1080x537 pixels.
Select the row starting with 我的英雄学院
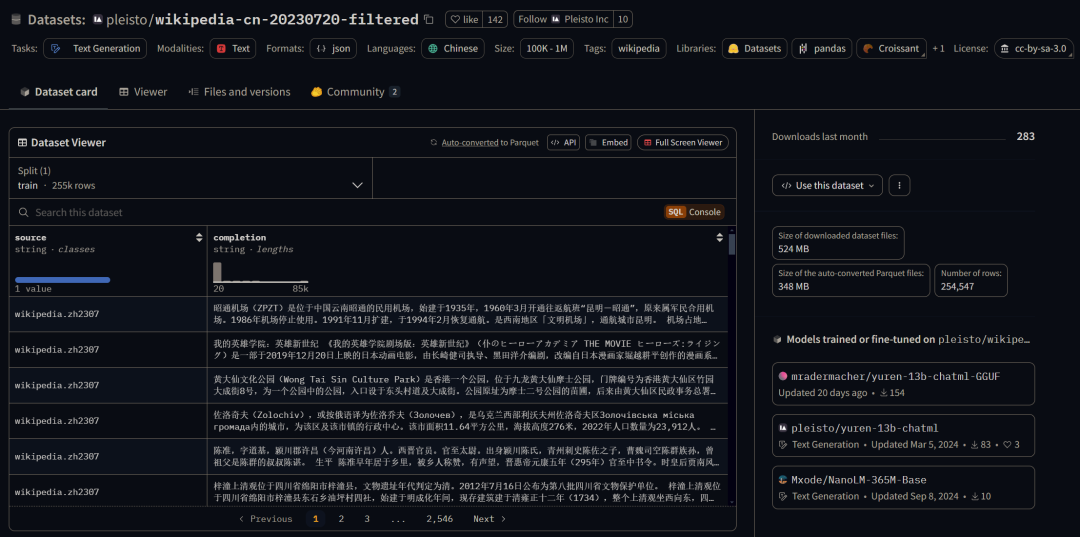(368, 350)
